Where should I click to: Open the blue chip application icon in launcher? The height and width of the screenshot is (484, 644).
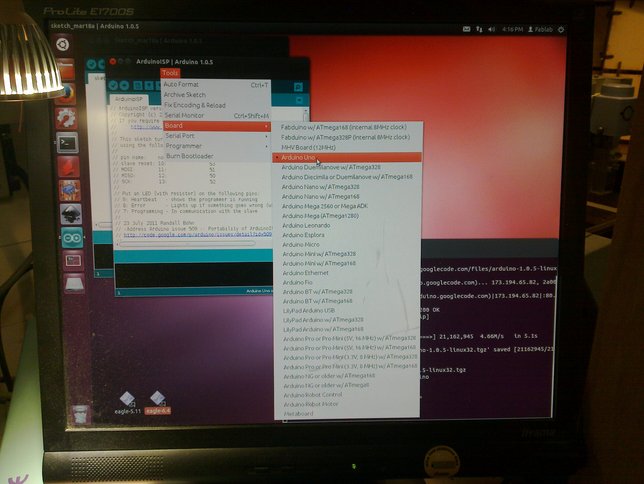70,191
